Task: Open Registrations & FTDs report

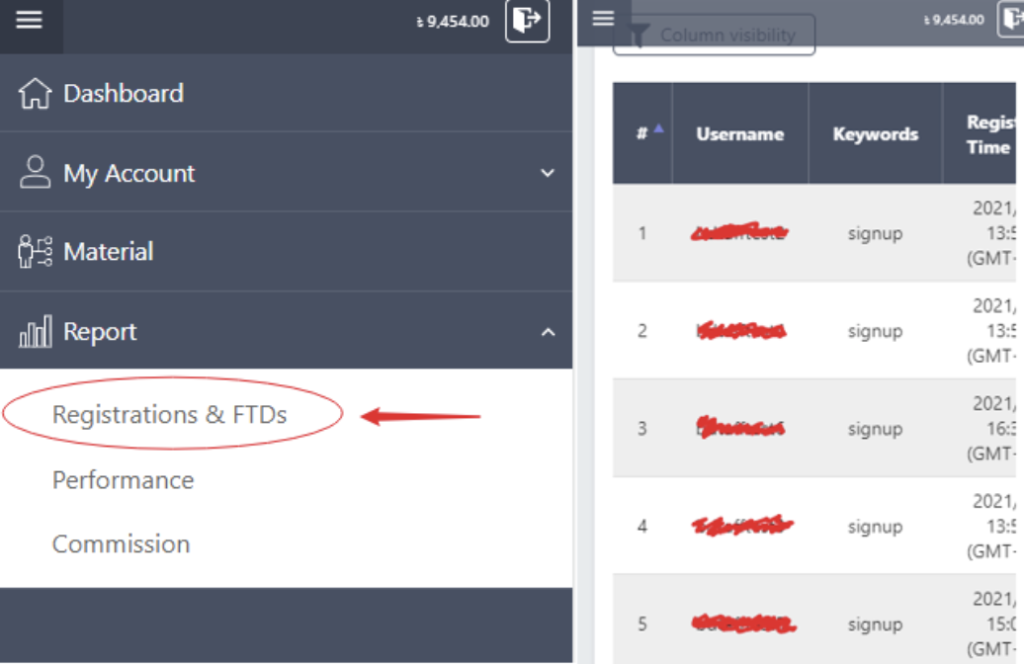Action: [x=170, y=415]
